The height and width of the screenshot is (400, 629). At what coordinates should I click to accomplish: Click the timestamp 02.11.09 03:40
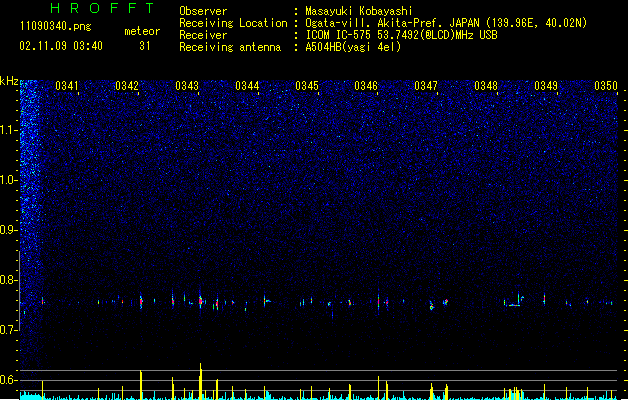pyautogui.click(x=61, y=46)
